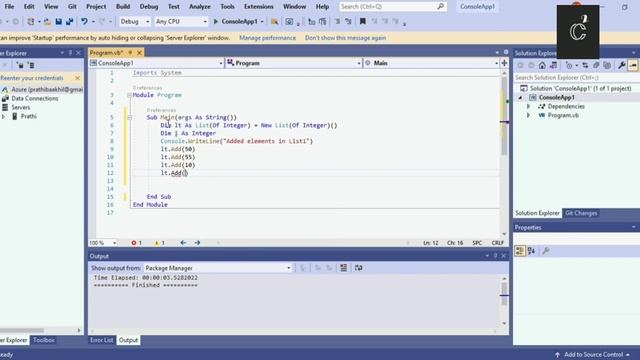Toggle pin on Program.vb tab
Screen dimensions: 640x360
pyautogui.click(x=130, y=53)
